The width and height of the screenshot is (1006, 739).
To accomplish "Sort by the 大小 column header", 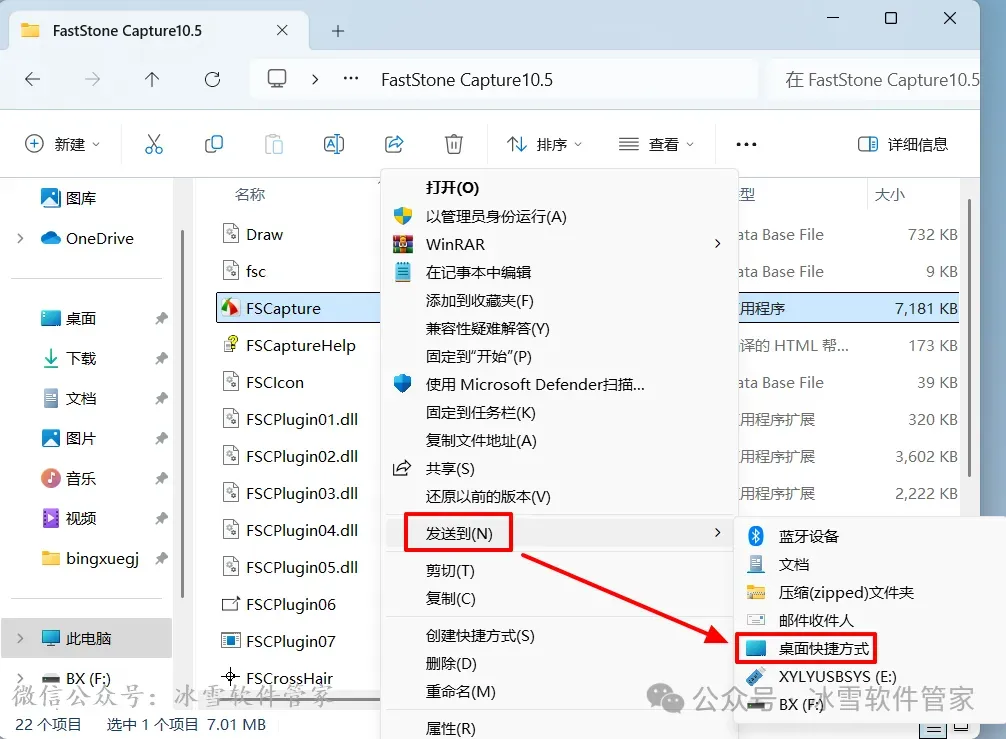I will [x=890, y=194].
